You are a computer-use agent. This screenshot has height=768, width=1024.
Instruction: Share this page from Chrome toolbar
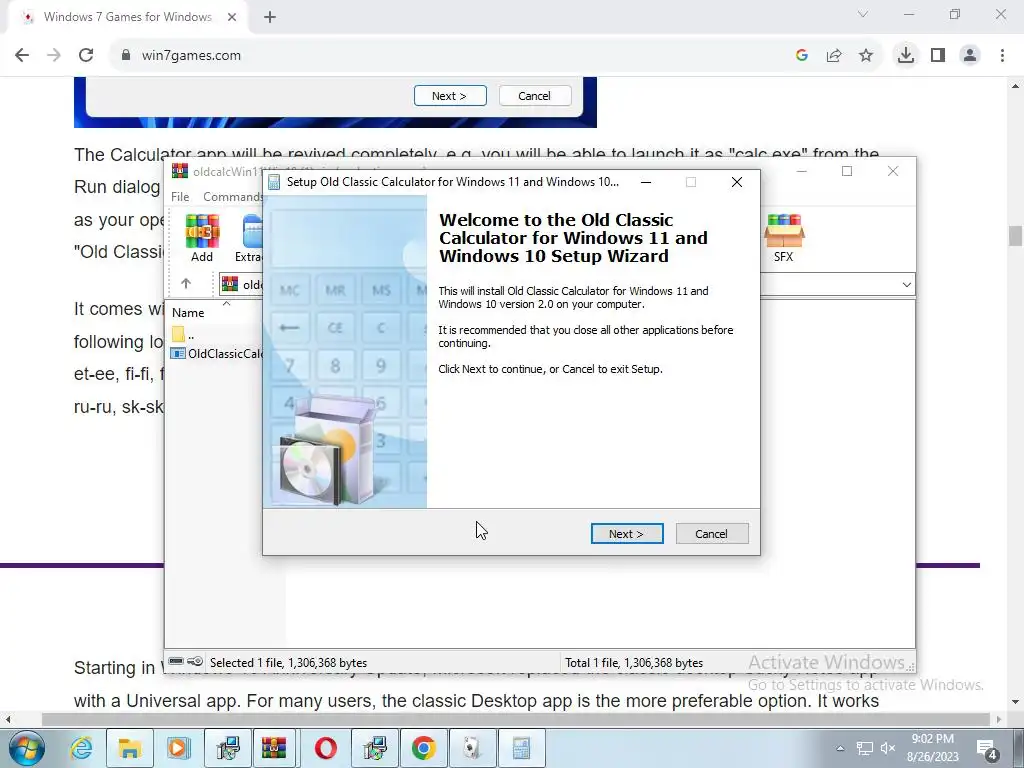tap(834, 56)
